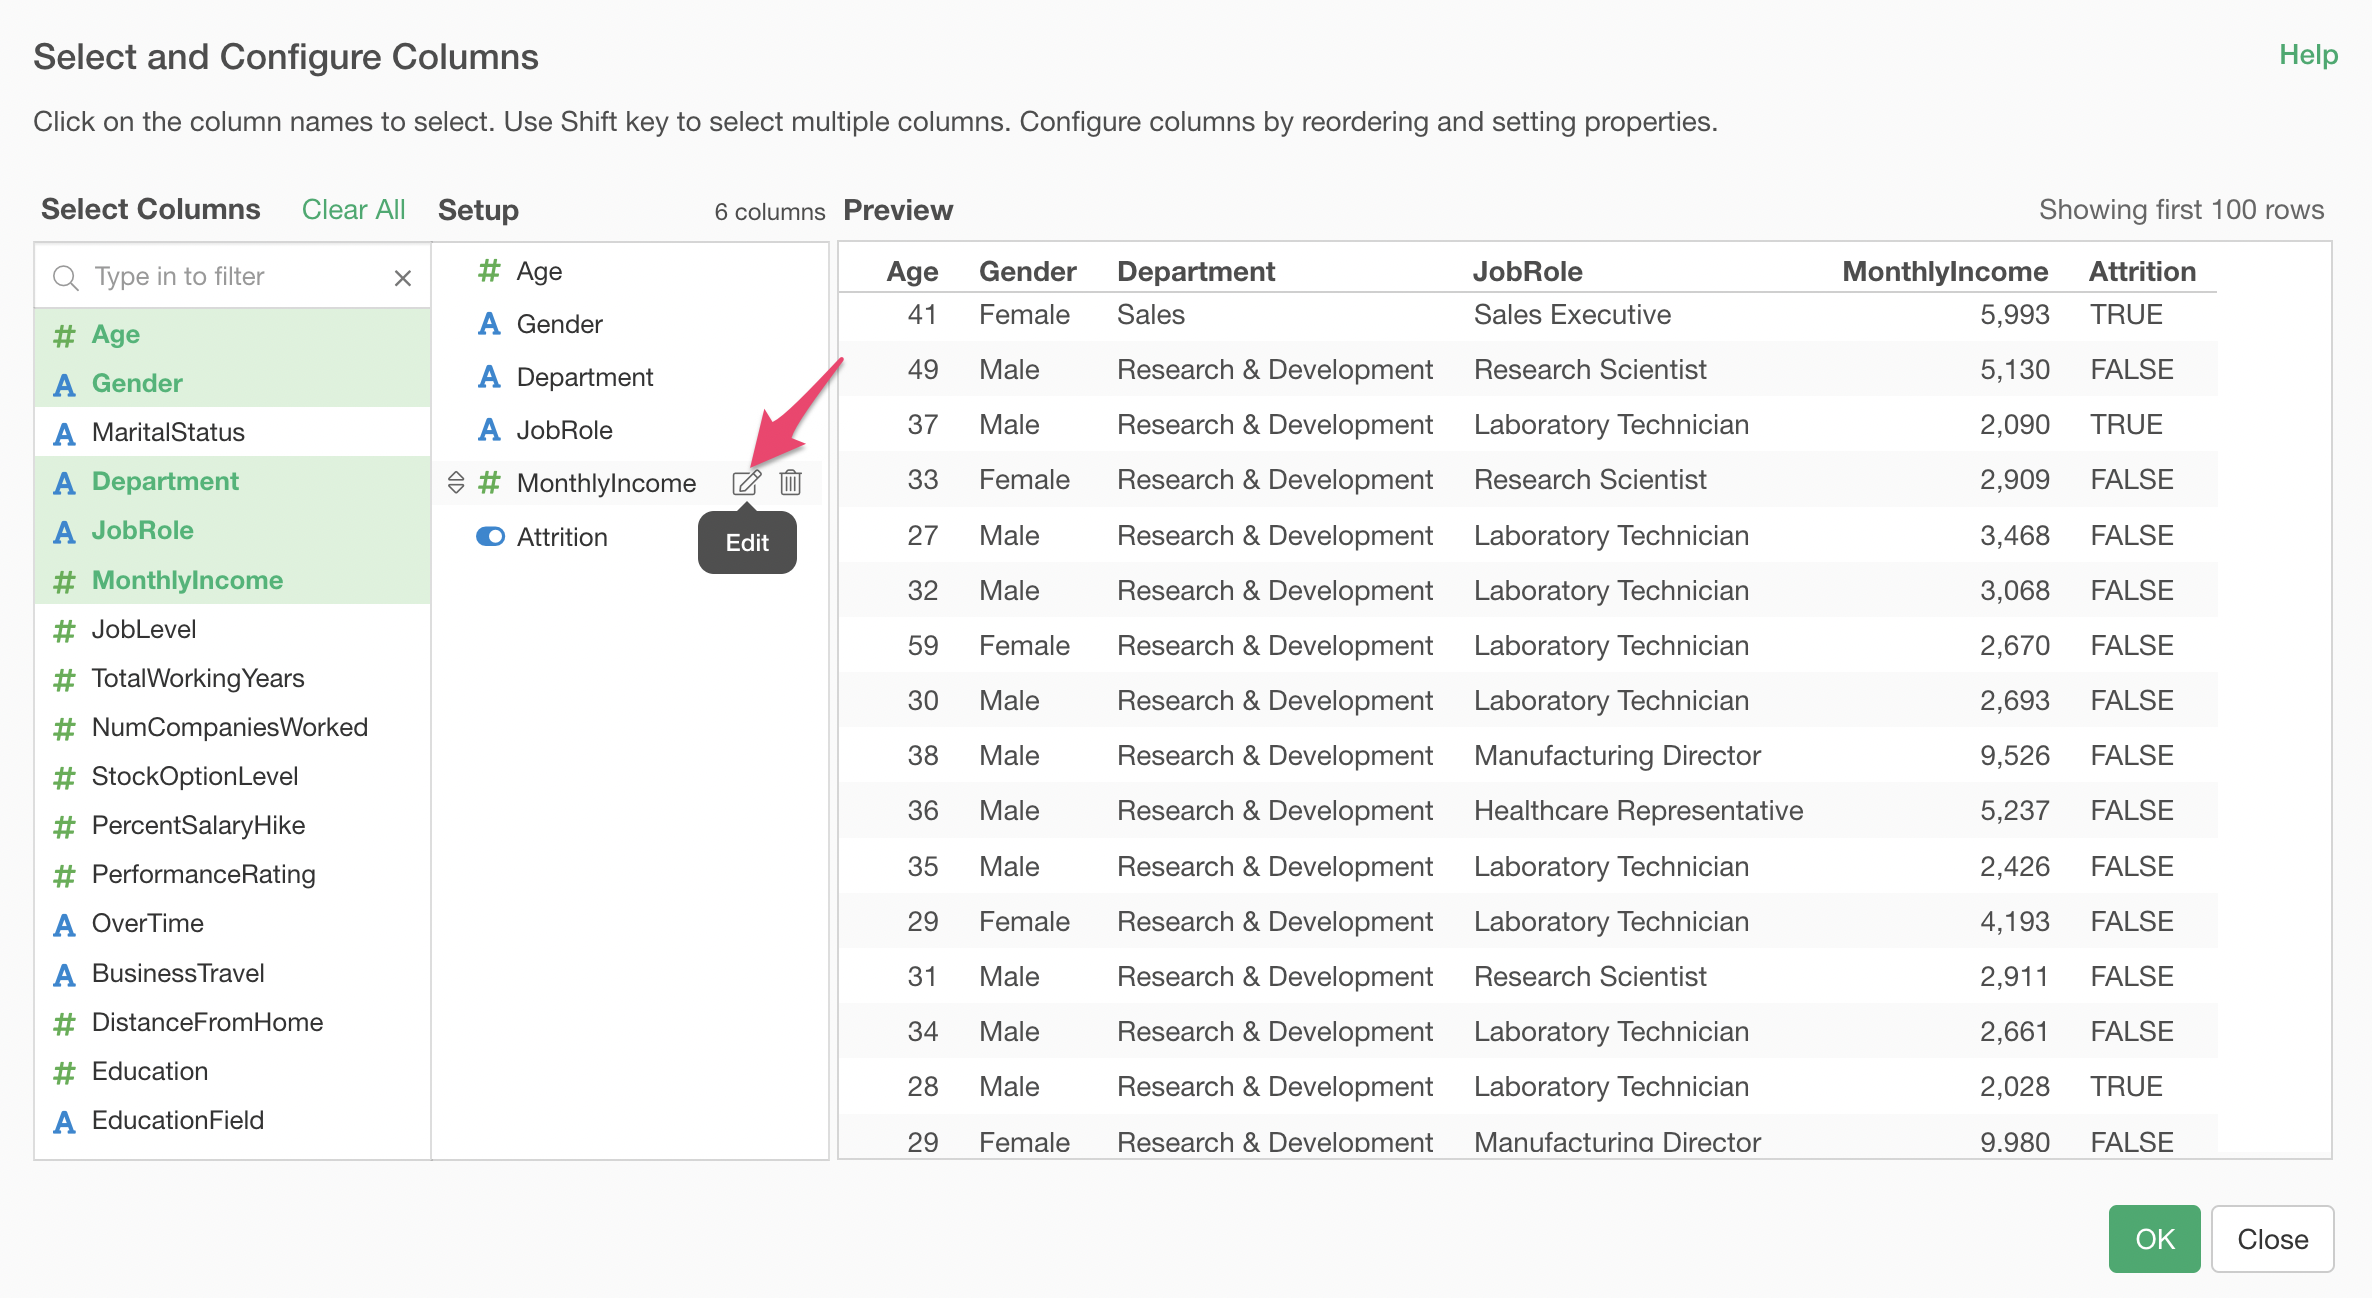Select the Attrition row in Setup list
This screenshot has width=2372, height=1298.
coord(562,537)
